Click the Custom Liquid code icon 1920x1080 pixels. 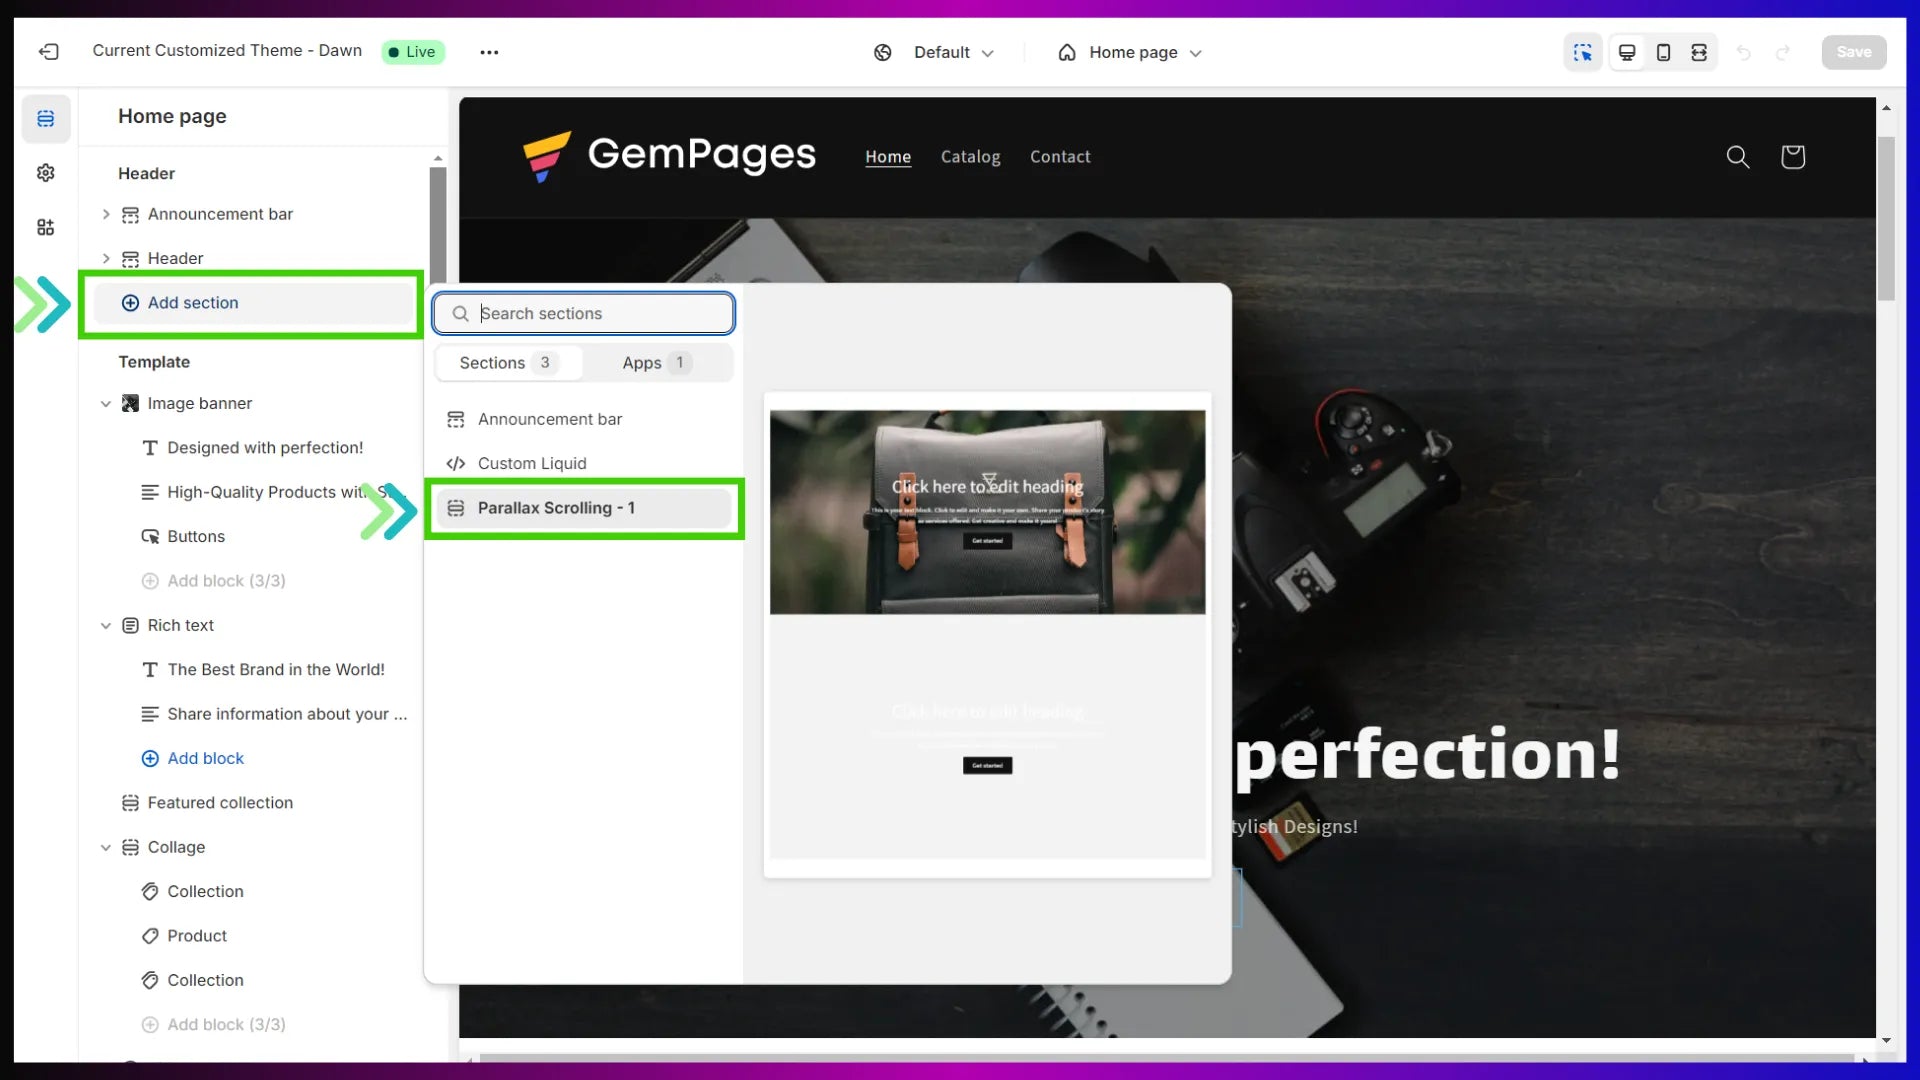coord(456,463)
